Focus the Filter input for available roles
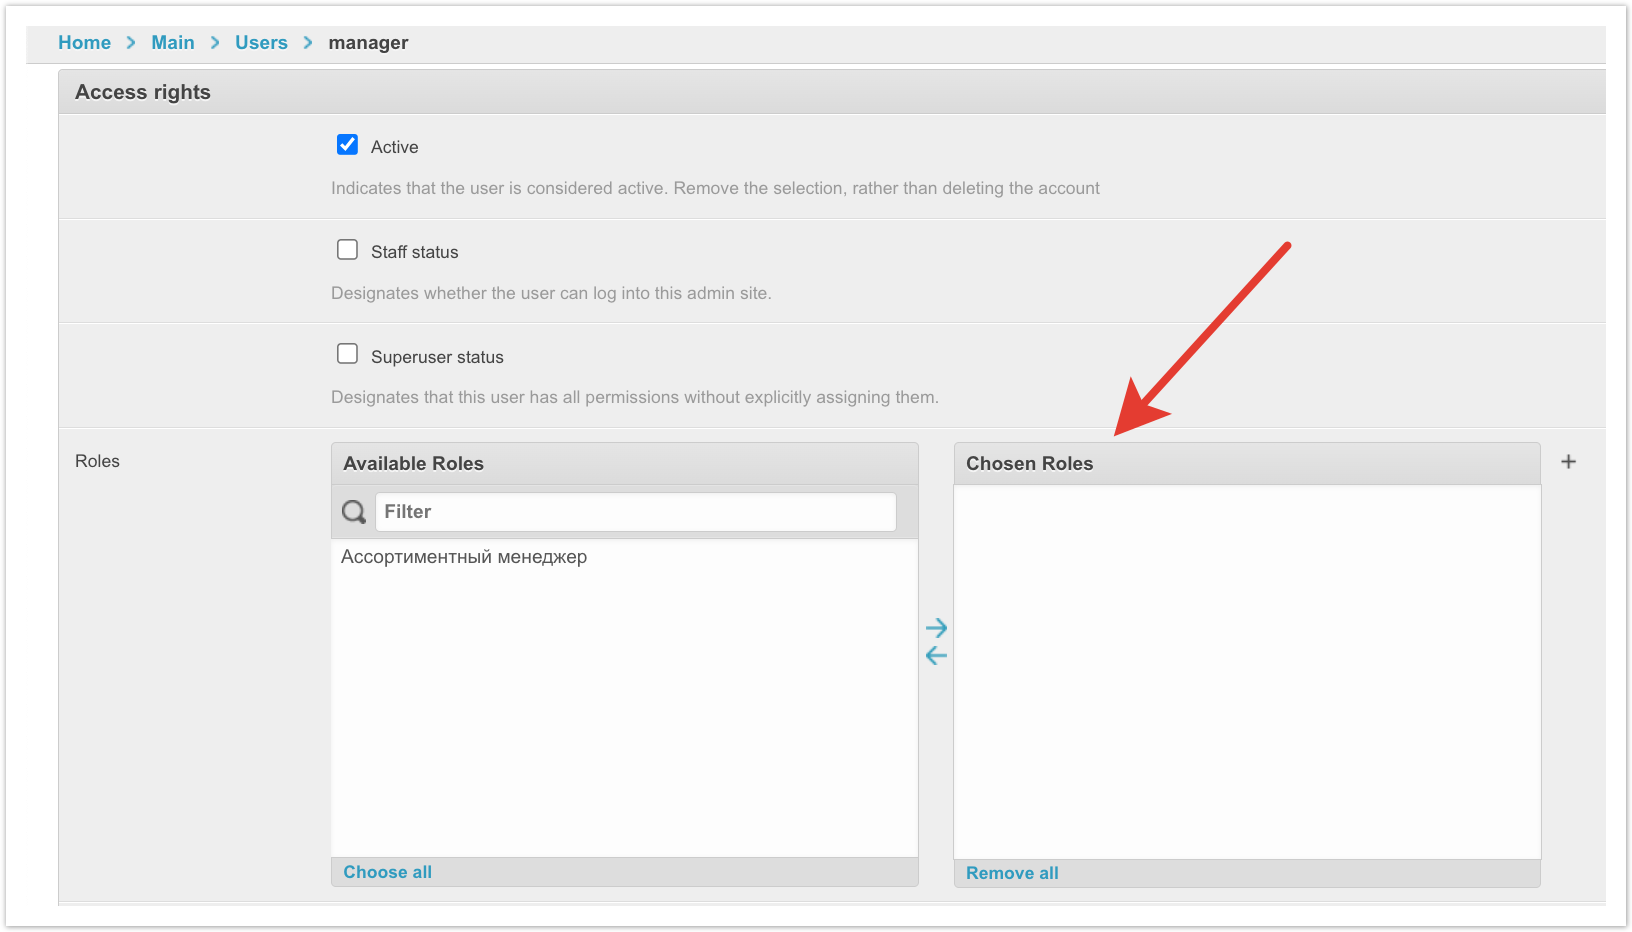 pyautogui.click(x=635, y=512)
